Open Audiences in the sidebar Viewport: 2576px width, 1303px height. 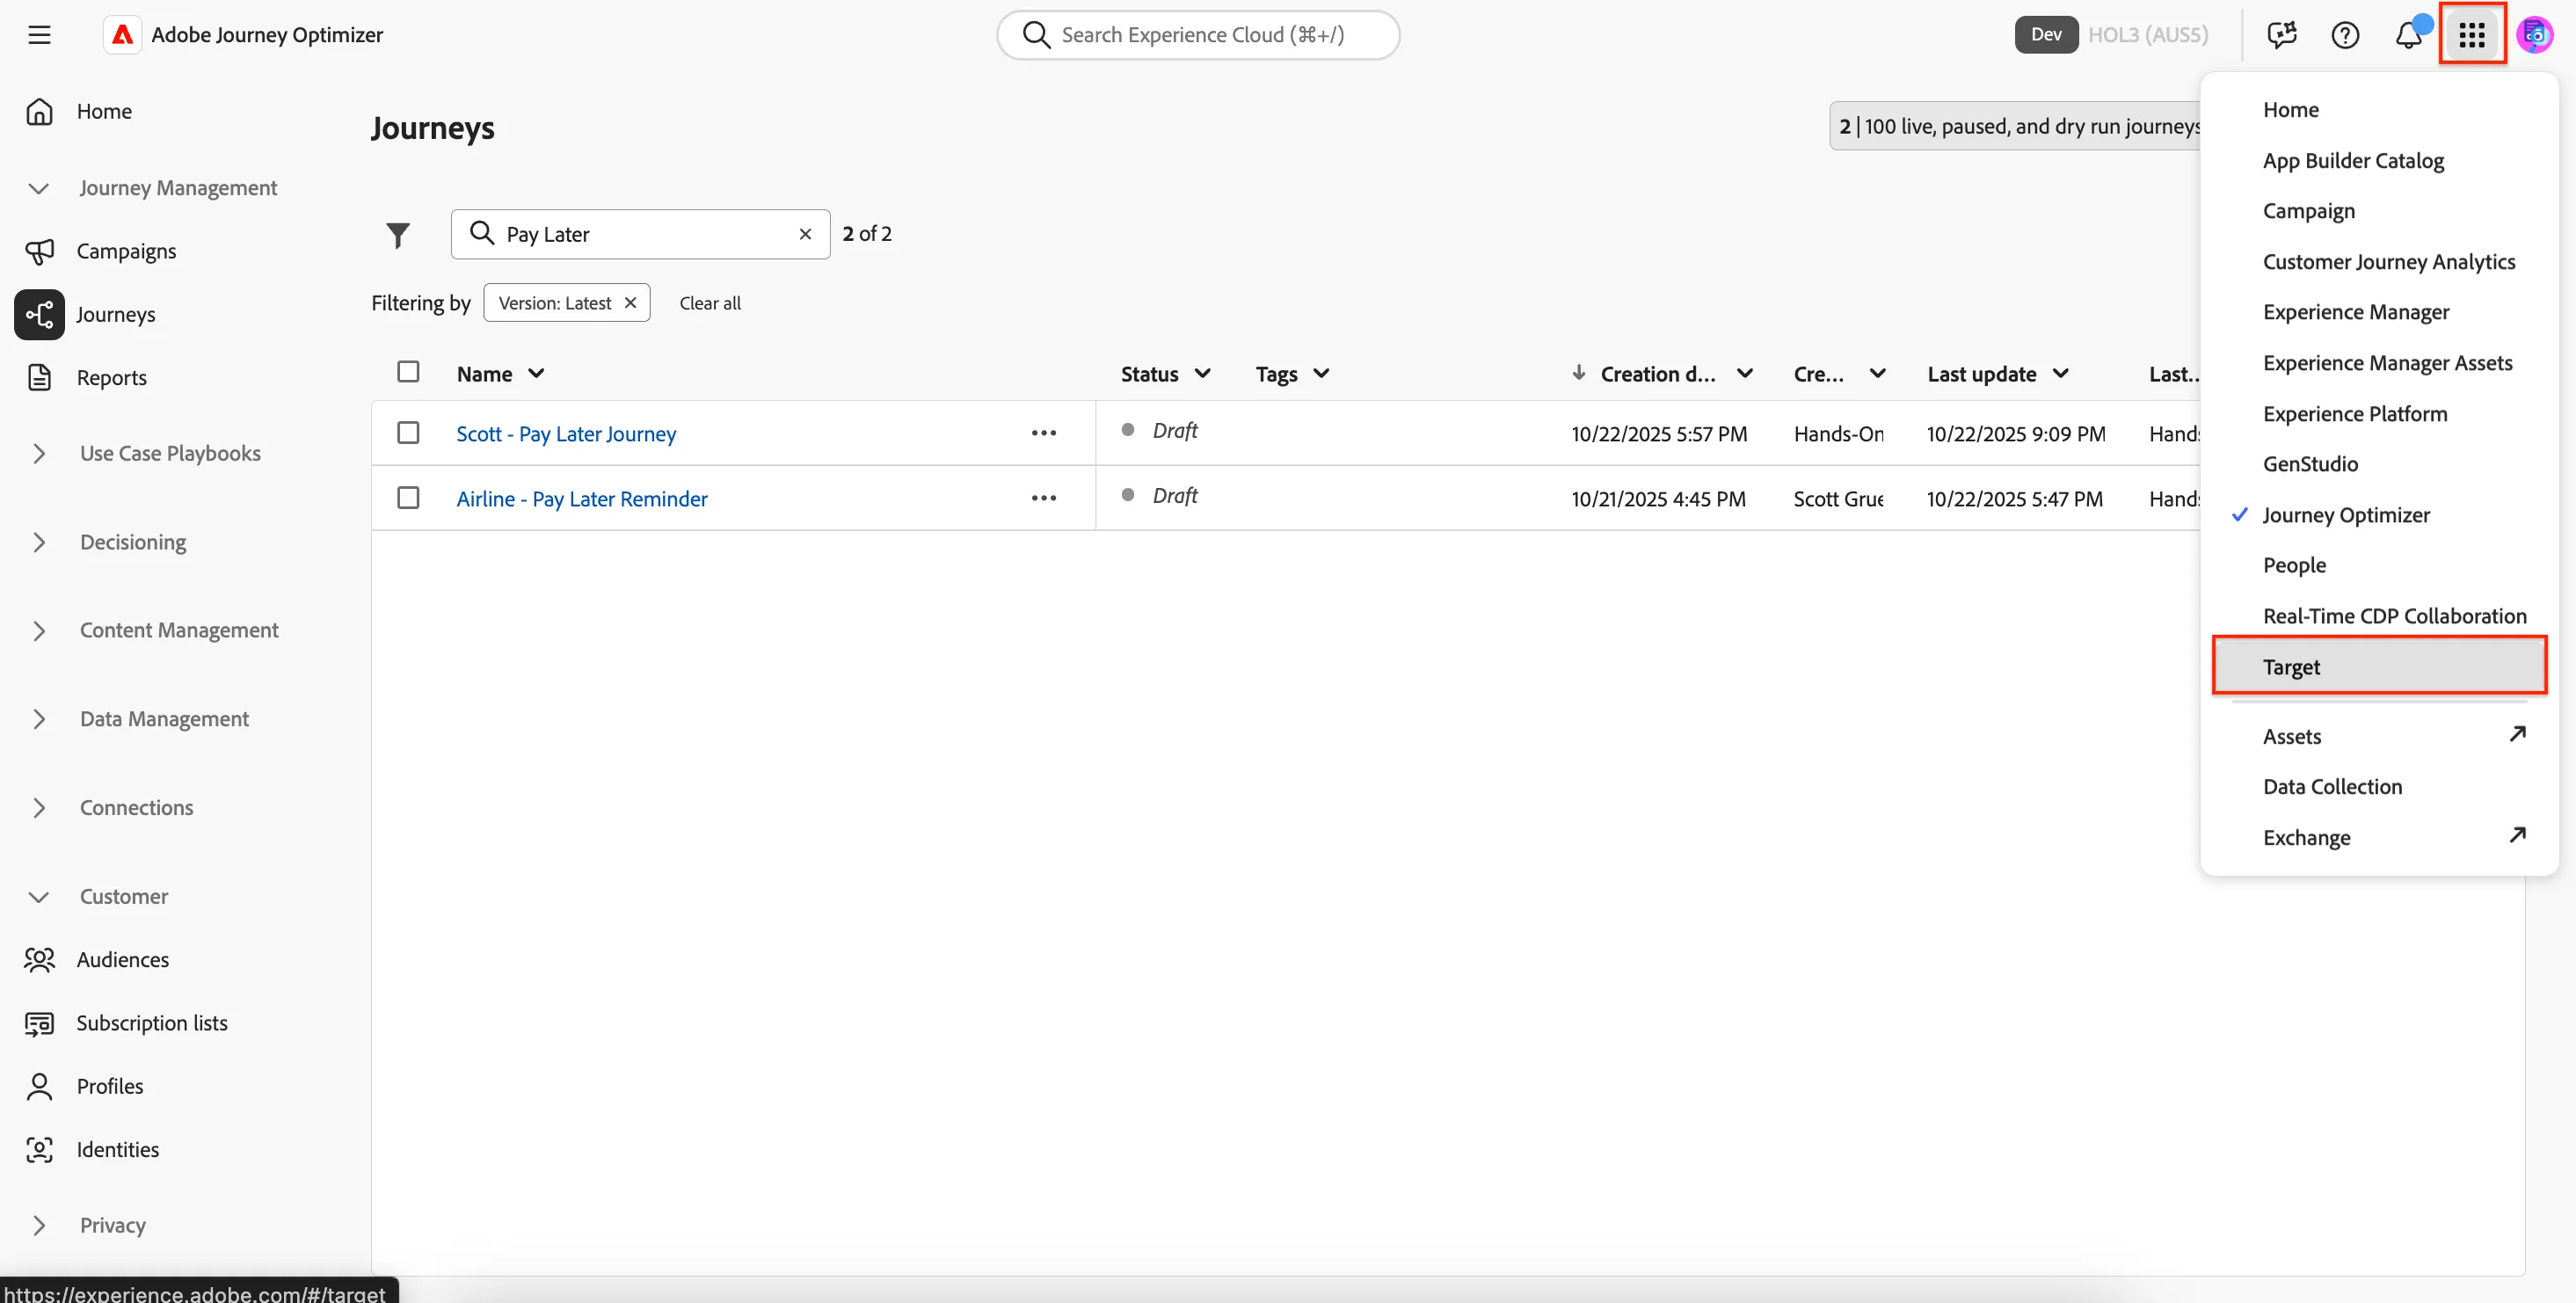(x=122, y=959)
